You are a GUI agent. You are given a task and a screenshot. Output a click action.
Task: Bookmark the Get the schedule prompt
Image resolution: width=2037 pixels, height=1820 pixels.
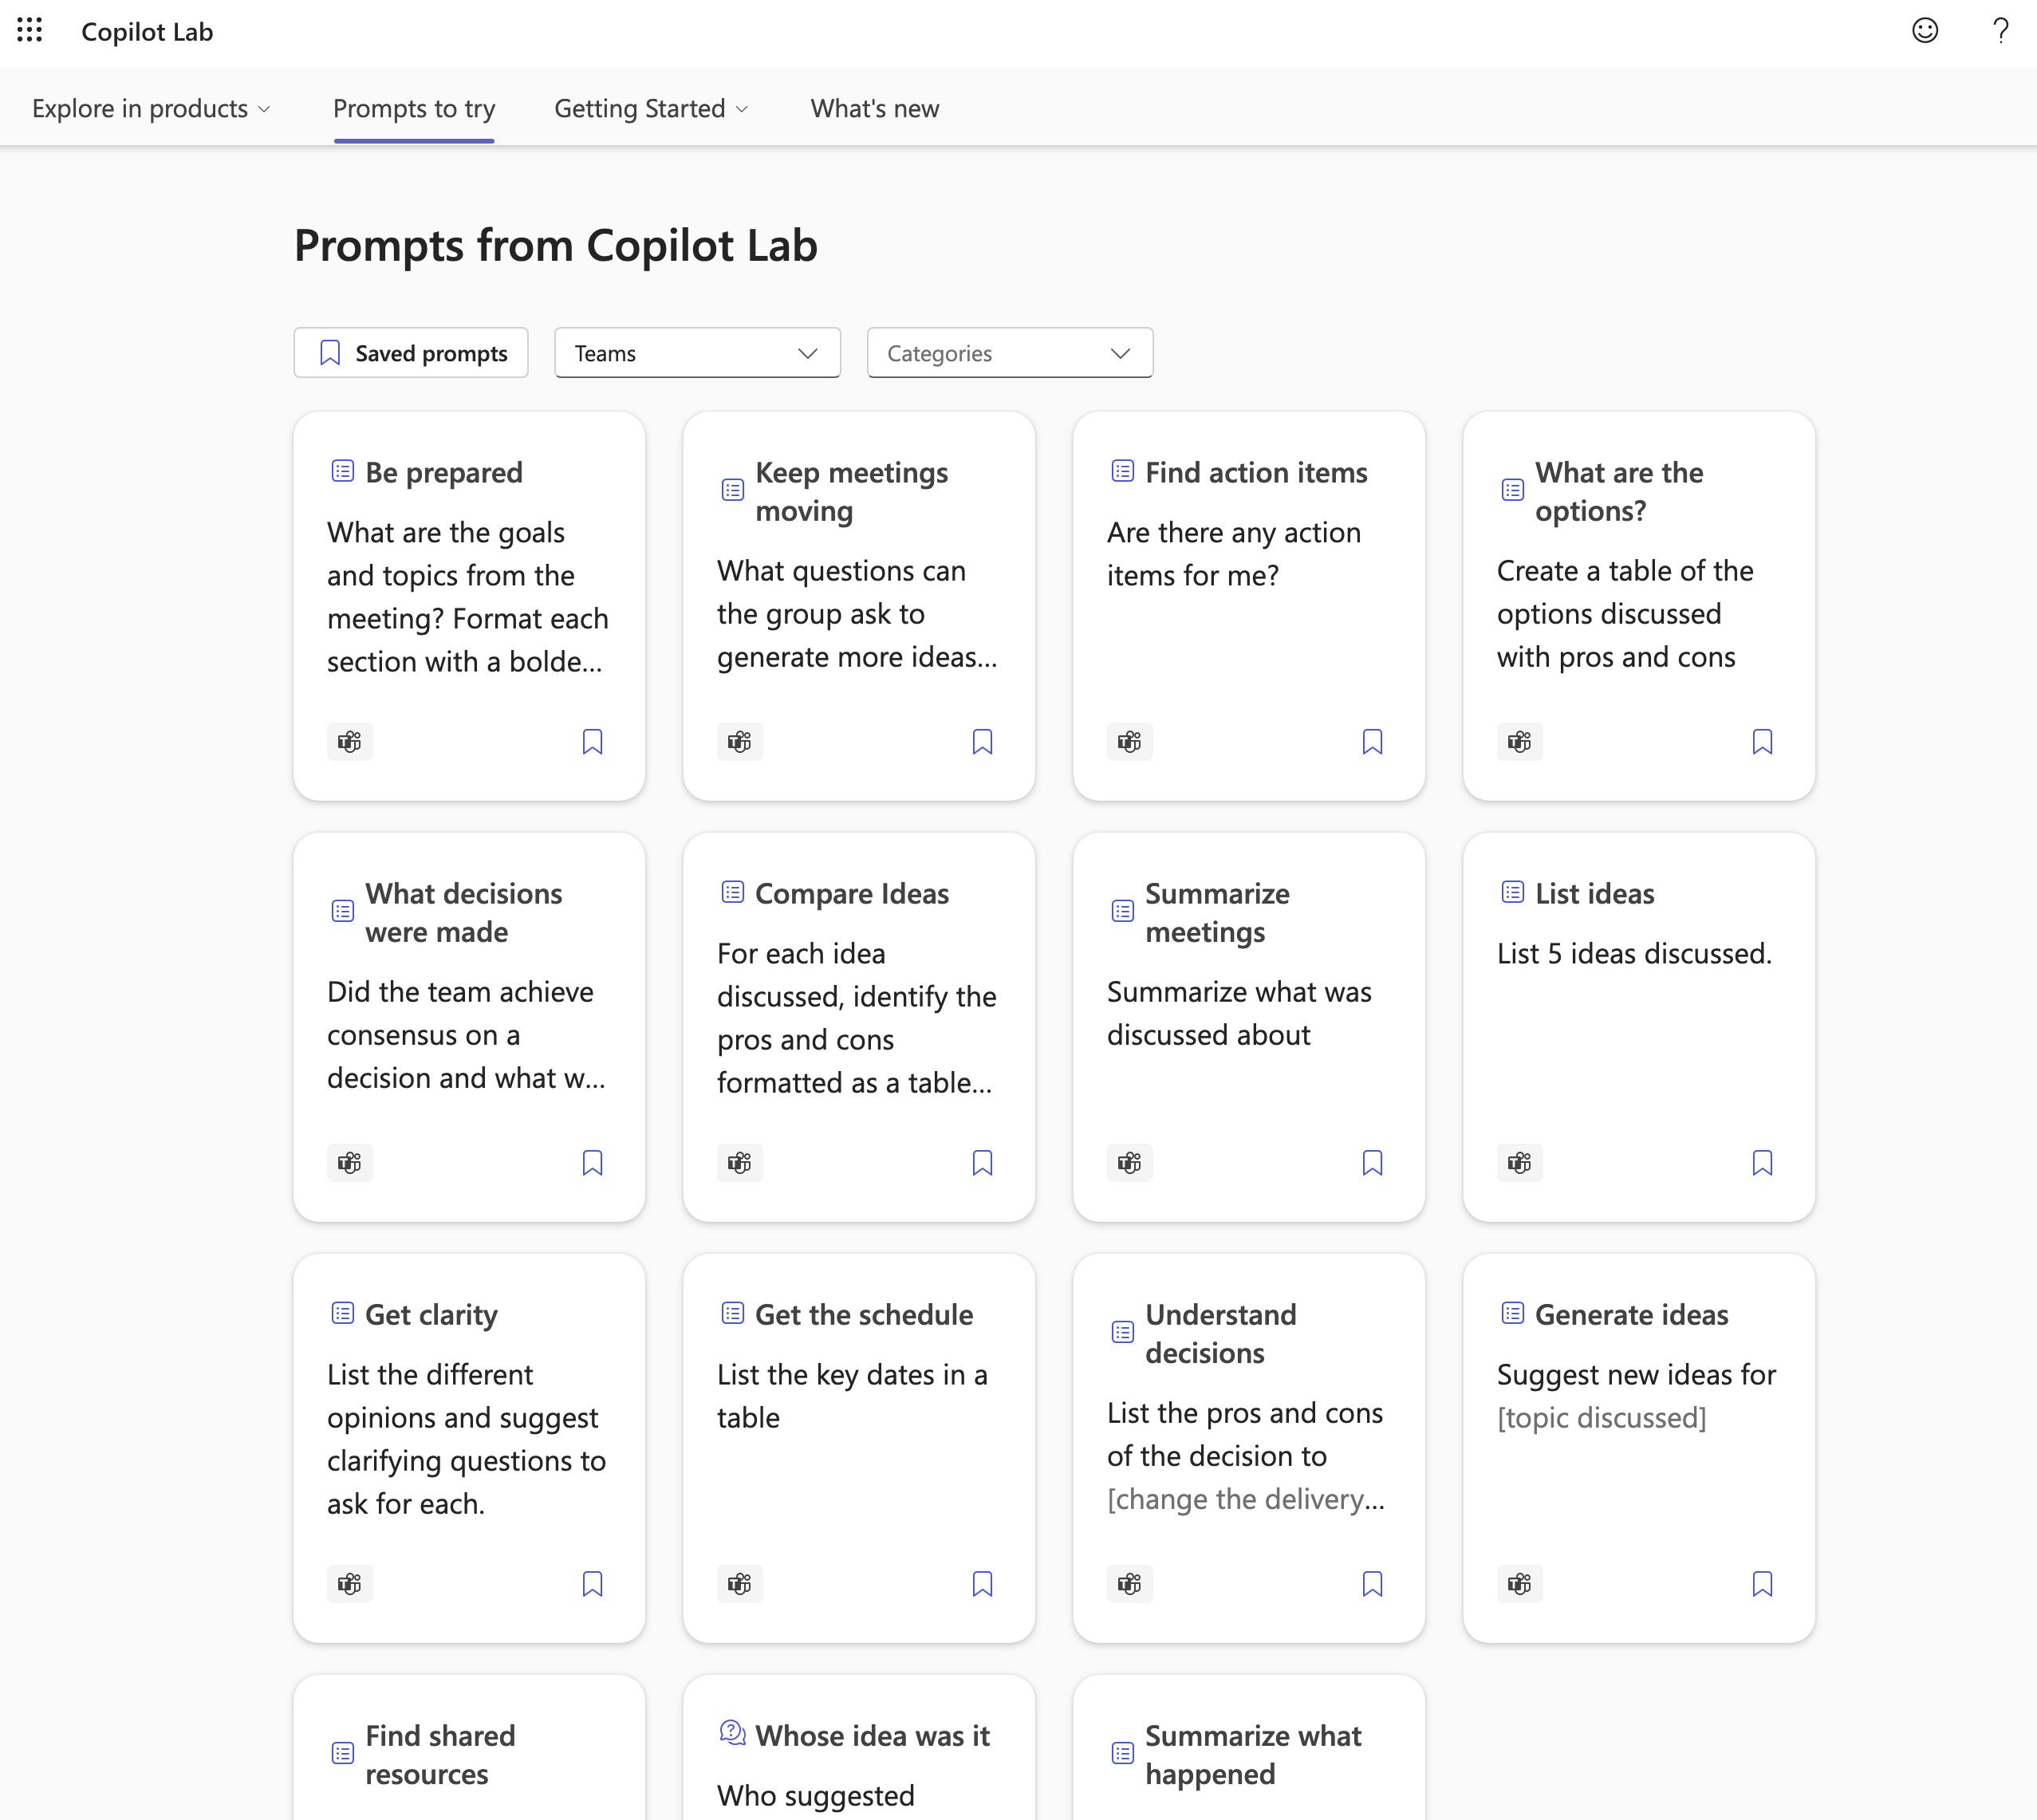(x=982, y=1584)
